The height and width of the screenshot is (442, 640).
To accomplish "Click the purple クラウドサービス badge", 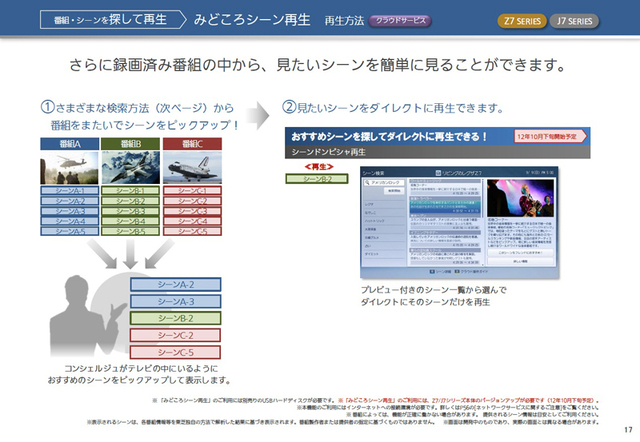I will 400,20.
